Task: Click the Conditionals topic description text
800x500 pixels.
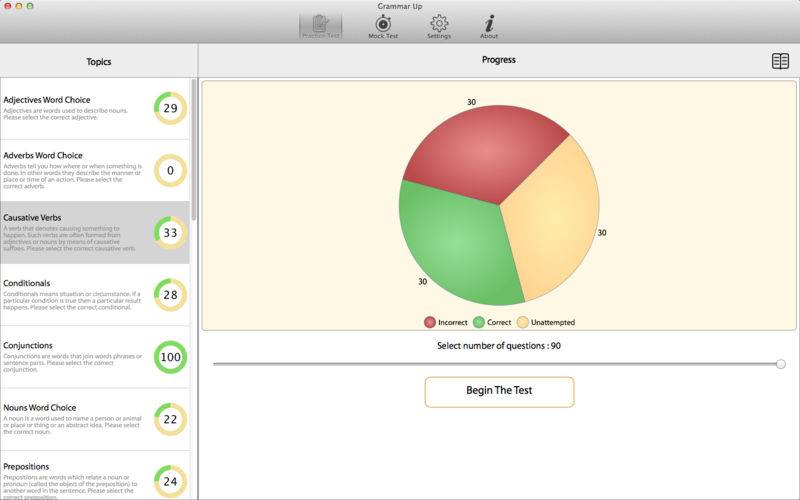Action: click(x=72, y=301)
